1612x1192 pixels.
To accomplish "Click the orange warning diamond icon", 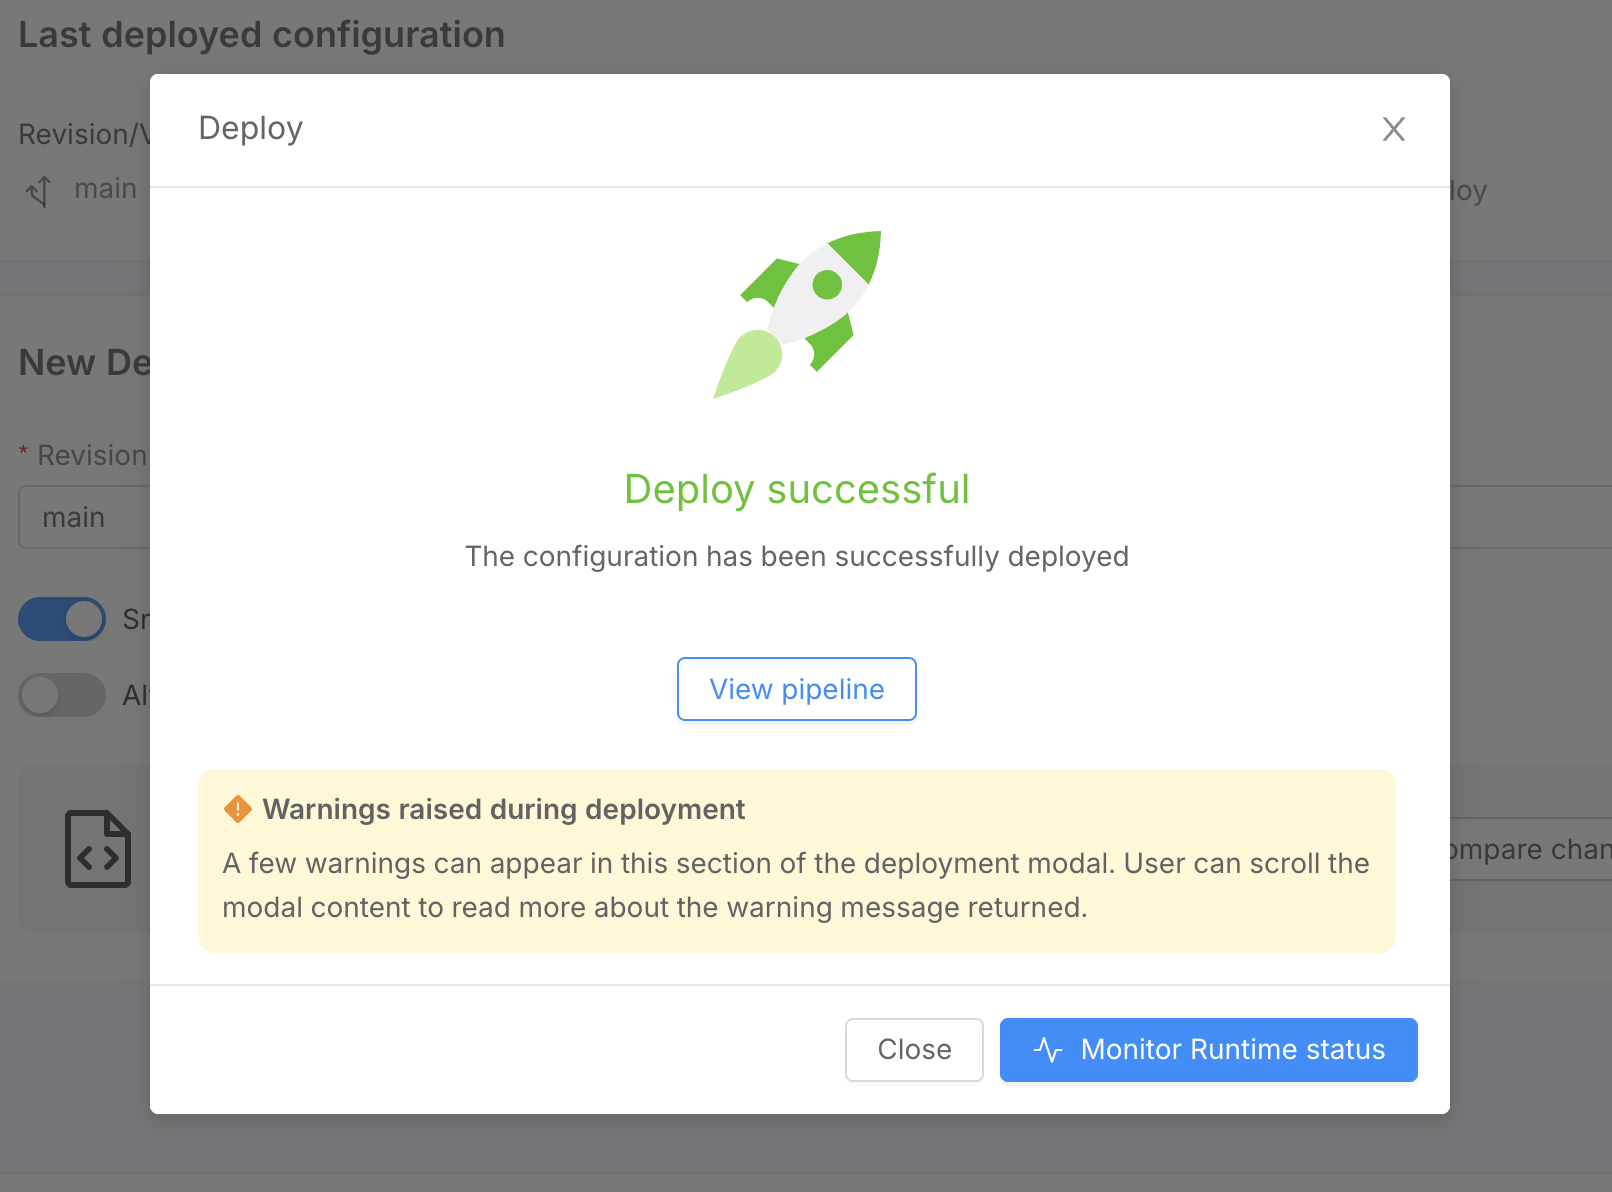I will pyautogui.click(x=237, y=809).
